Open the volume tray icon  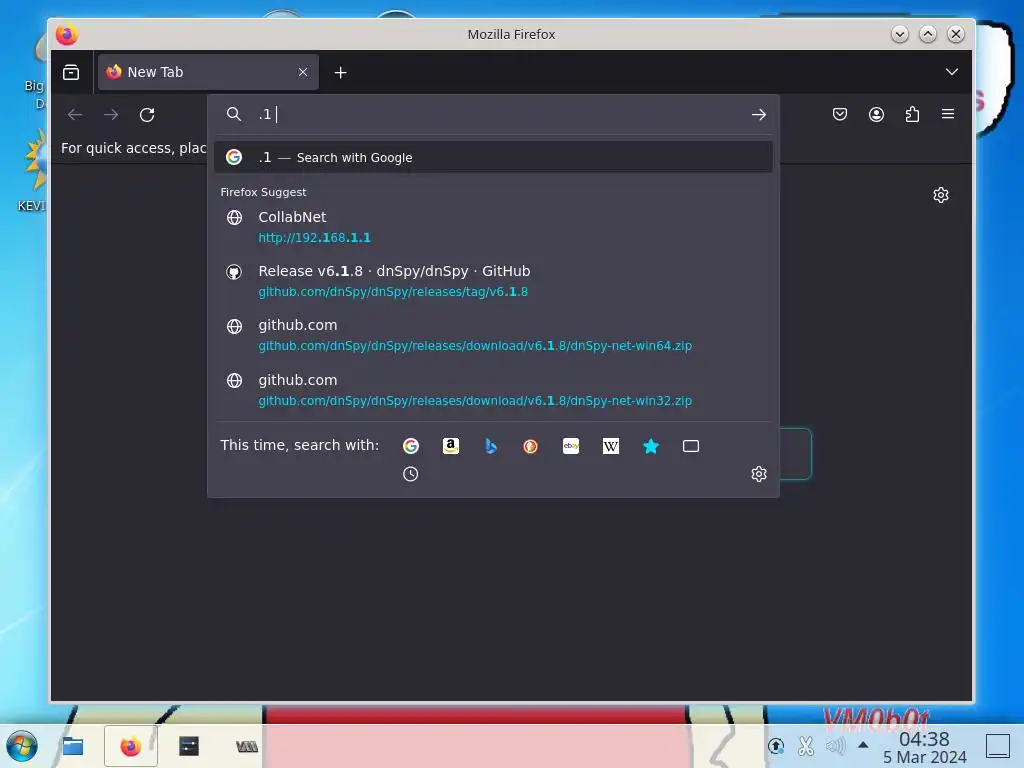click(x=835, y=745)
